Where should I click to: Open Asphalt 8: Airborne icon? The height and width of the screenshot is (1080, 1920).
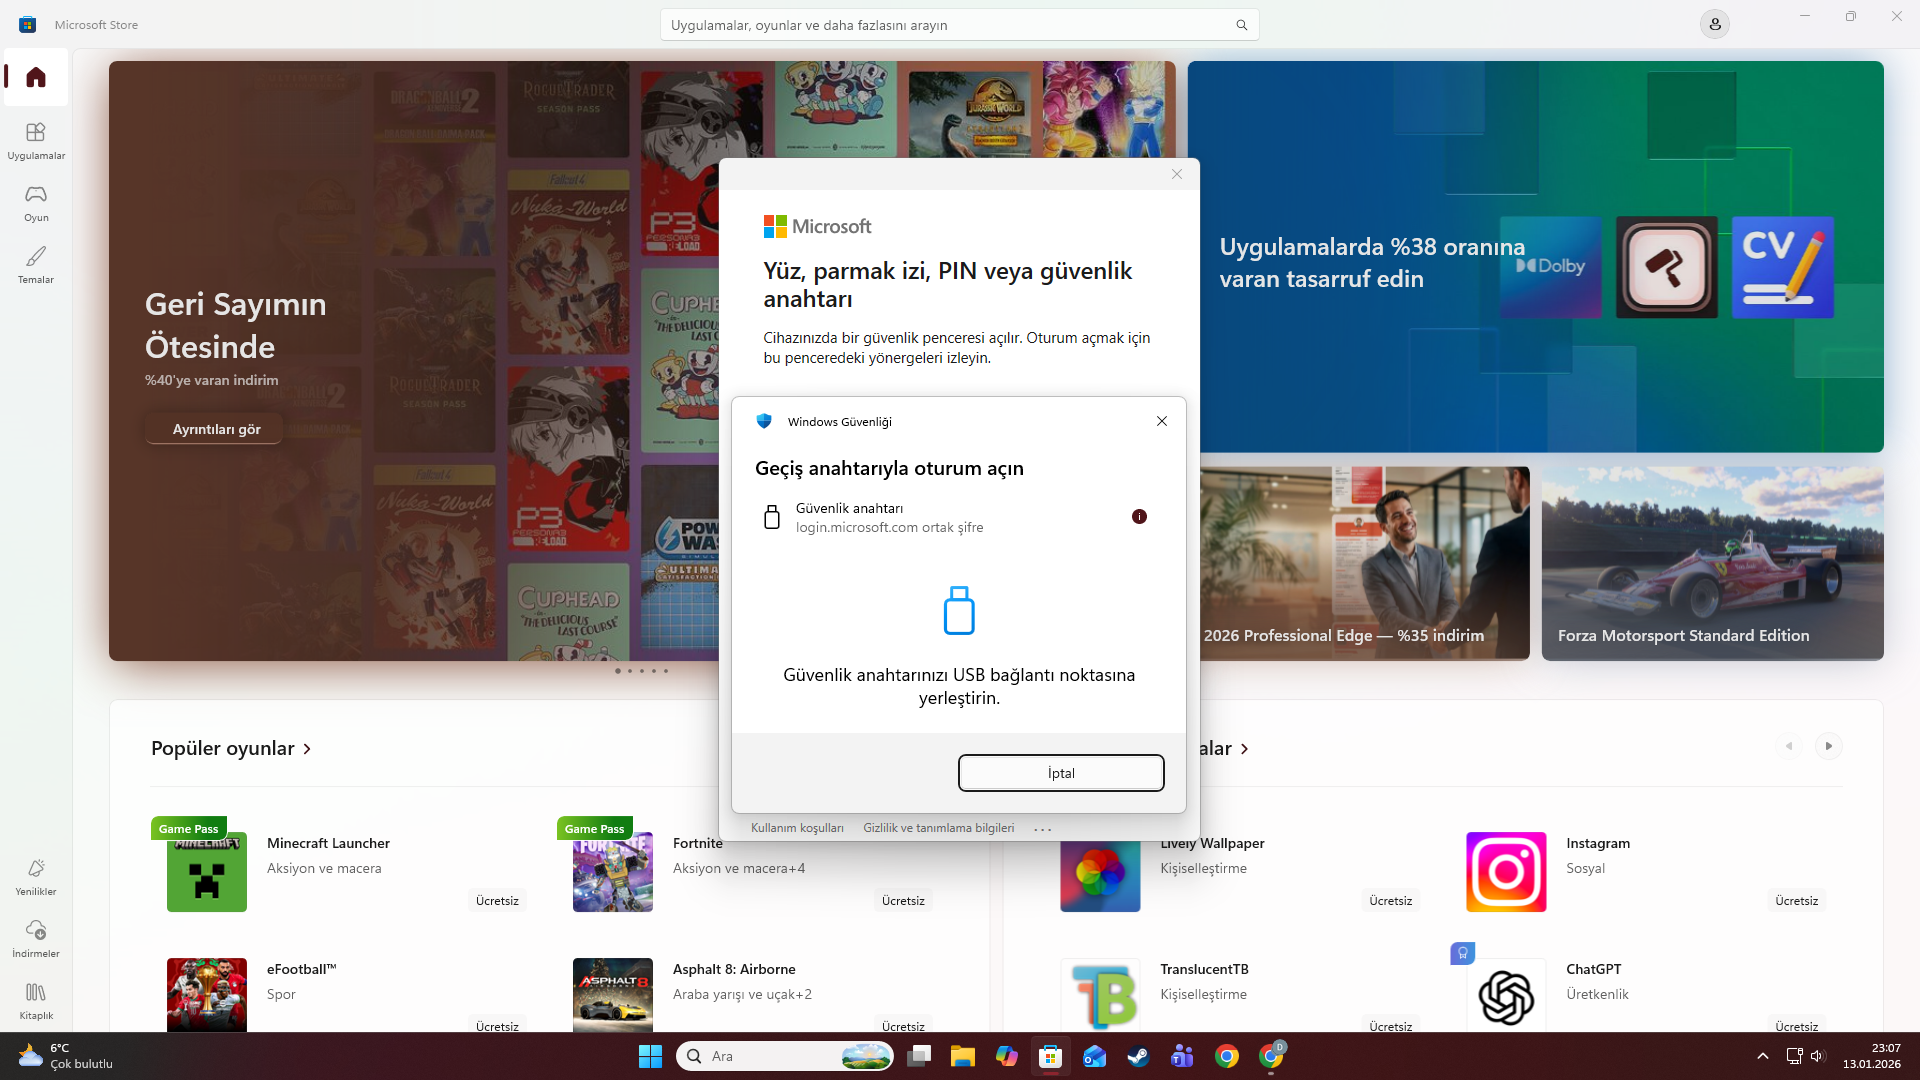pos(613,995)
